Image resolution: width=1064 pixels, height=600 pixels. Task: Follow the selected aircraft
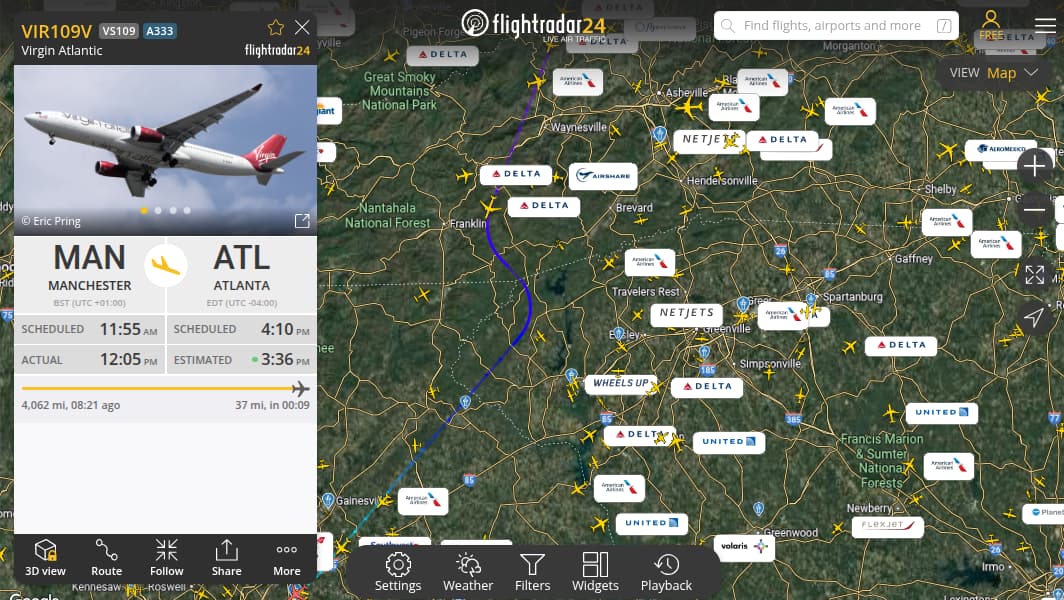coord(166,558)
